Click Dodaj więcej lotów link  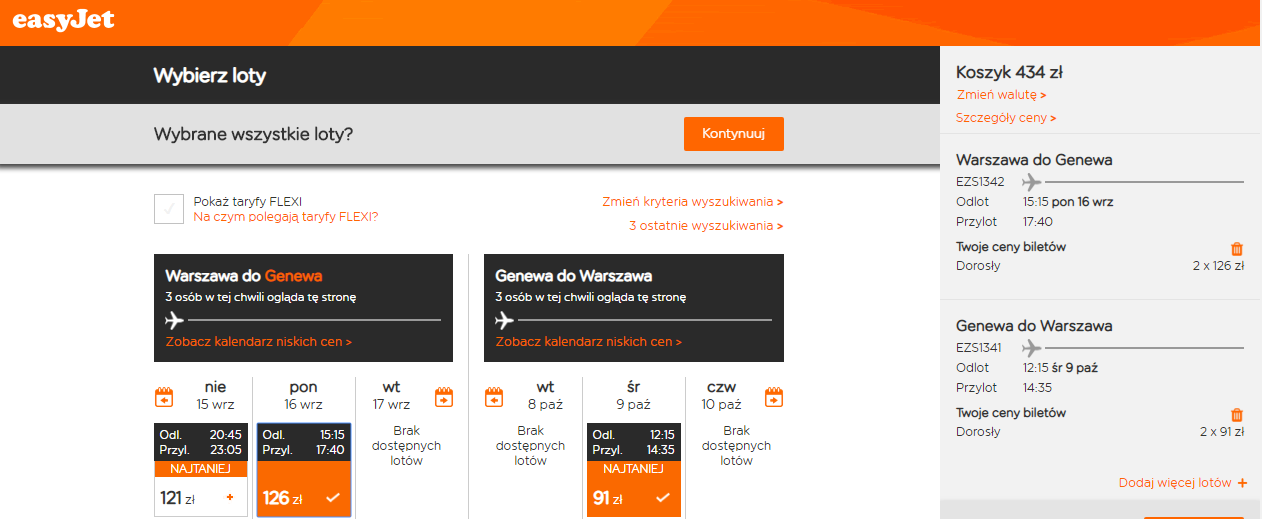1175,483
